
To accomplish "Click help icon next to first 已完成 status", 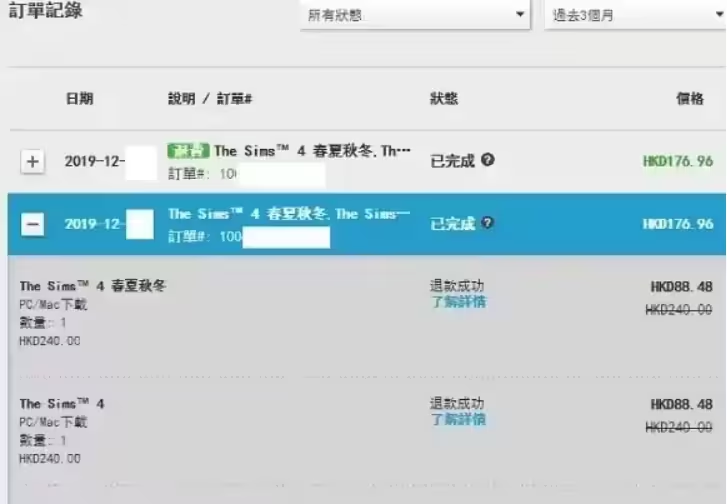I will pos(488,160).
